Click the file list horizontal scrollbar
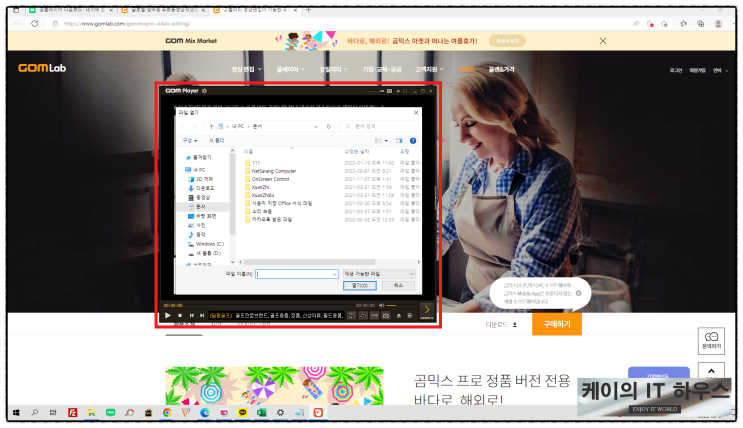Image resolution: width=743 pixels, height=428 pixels. click(x=309, y=262)
